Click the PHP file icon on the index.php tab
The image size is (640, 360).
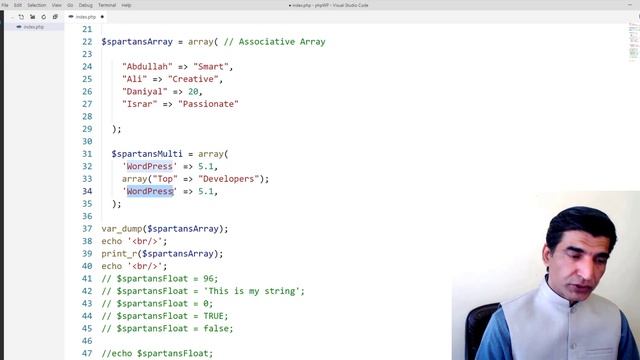point(71,17)
